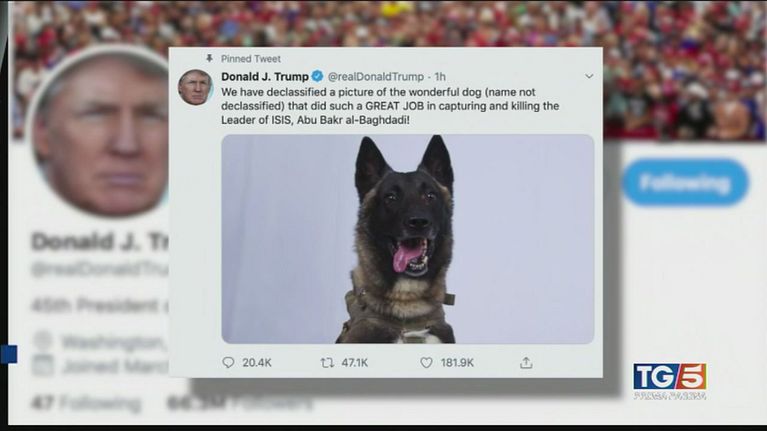Click the reply speech bubble icon
The height and width of the screenshot is (431, 767).
228,363
